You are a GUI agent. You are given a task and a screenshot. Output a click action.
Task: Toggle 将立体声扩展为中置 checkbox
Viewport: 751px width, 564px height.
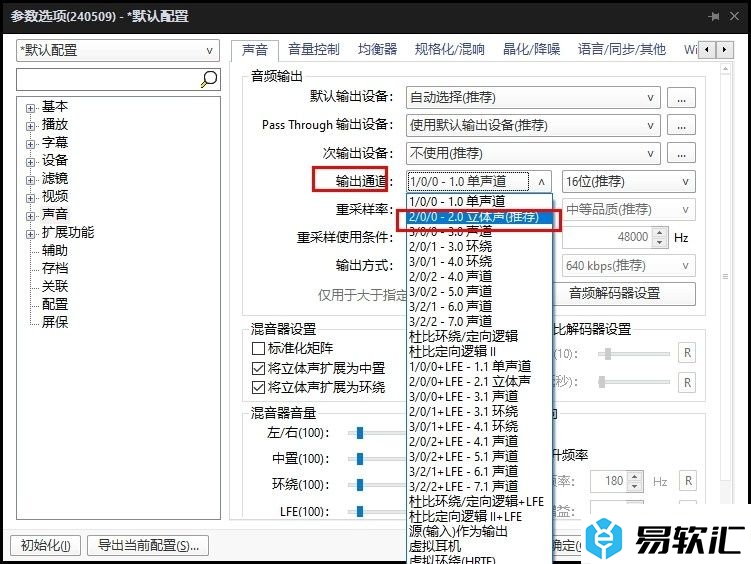[x=259, y=368]
